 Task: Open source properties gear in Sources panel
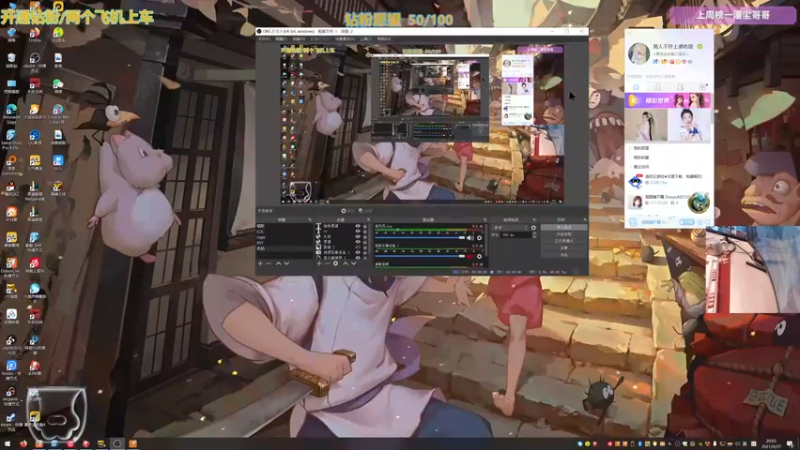[x=336, y=263]
